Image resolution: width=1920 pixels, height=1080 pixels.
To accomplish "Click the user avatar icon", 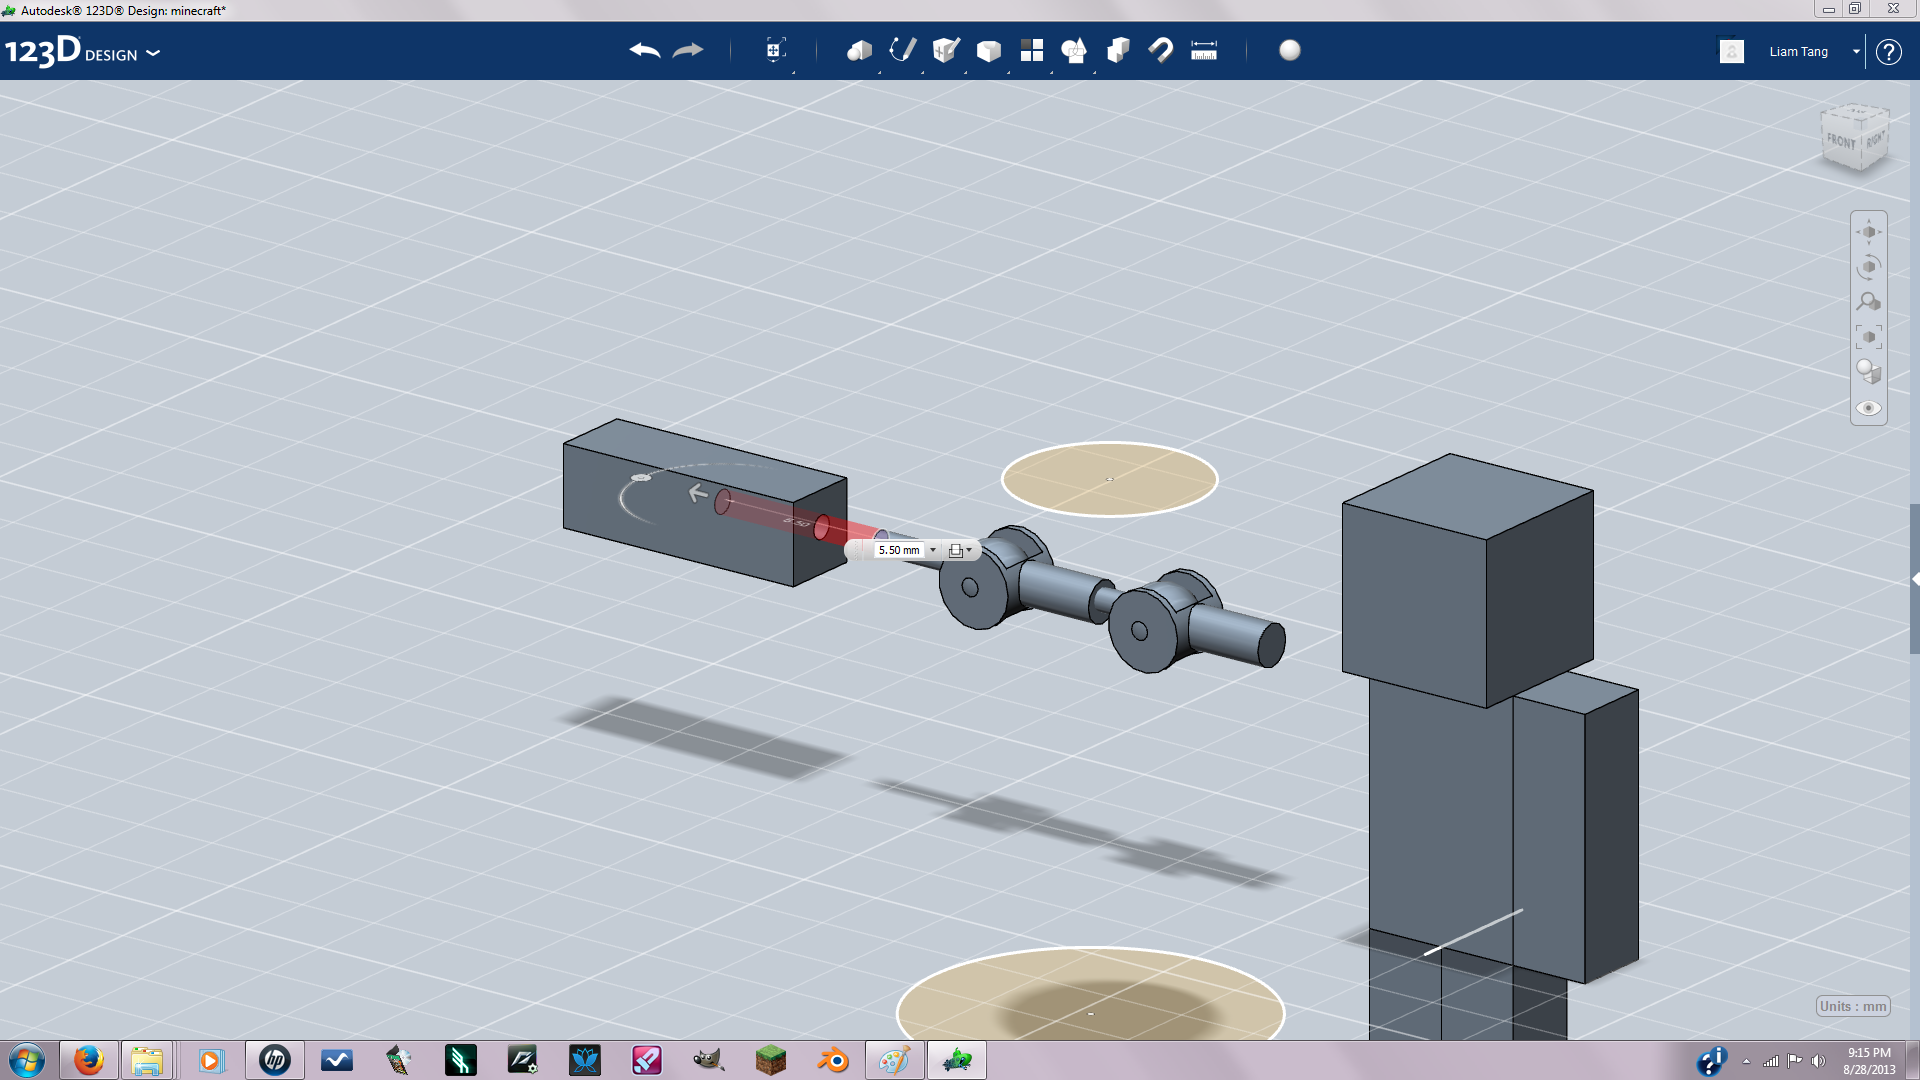I will pos(1732,51).
